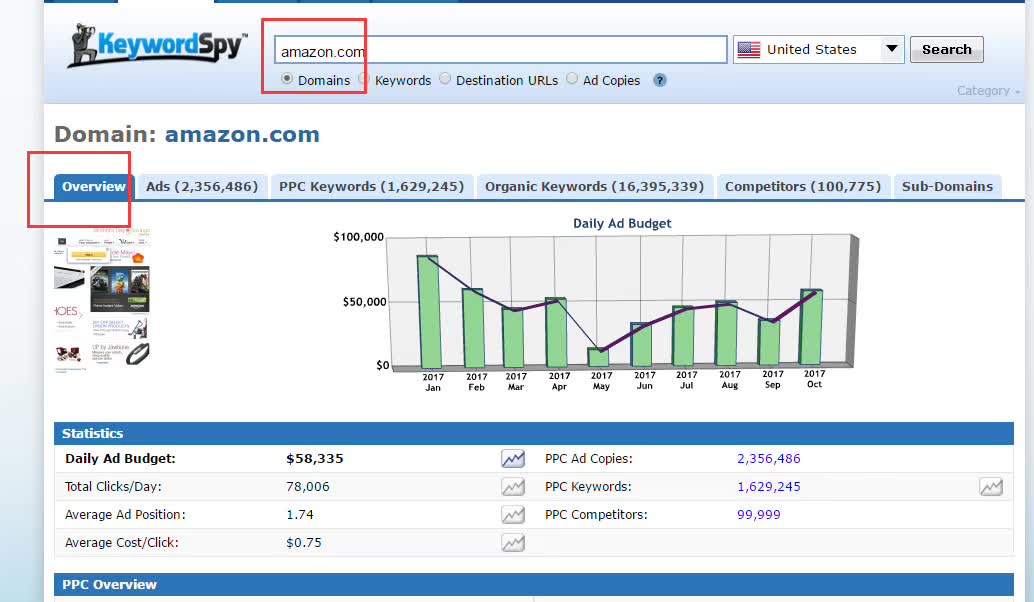Open the PPC Ad Copies value 2,356,486
The width and height of the screenshot is (1034, 602).
(x=769, y=458)
